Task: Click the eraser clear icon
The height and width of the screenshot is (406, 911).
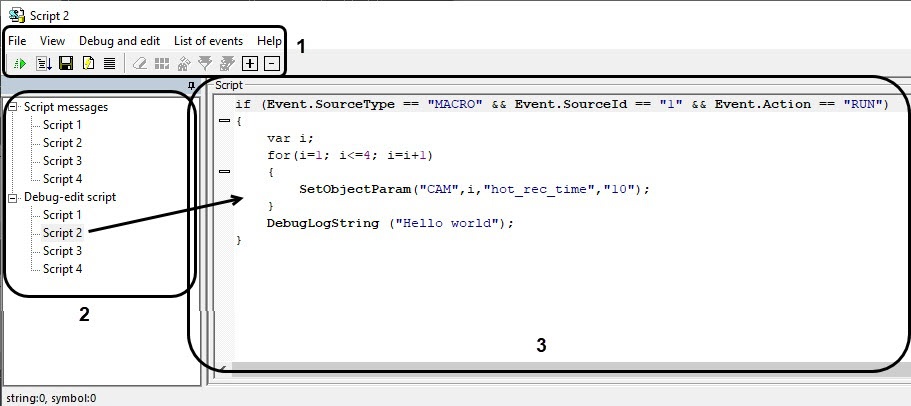Action: [140, 63]
